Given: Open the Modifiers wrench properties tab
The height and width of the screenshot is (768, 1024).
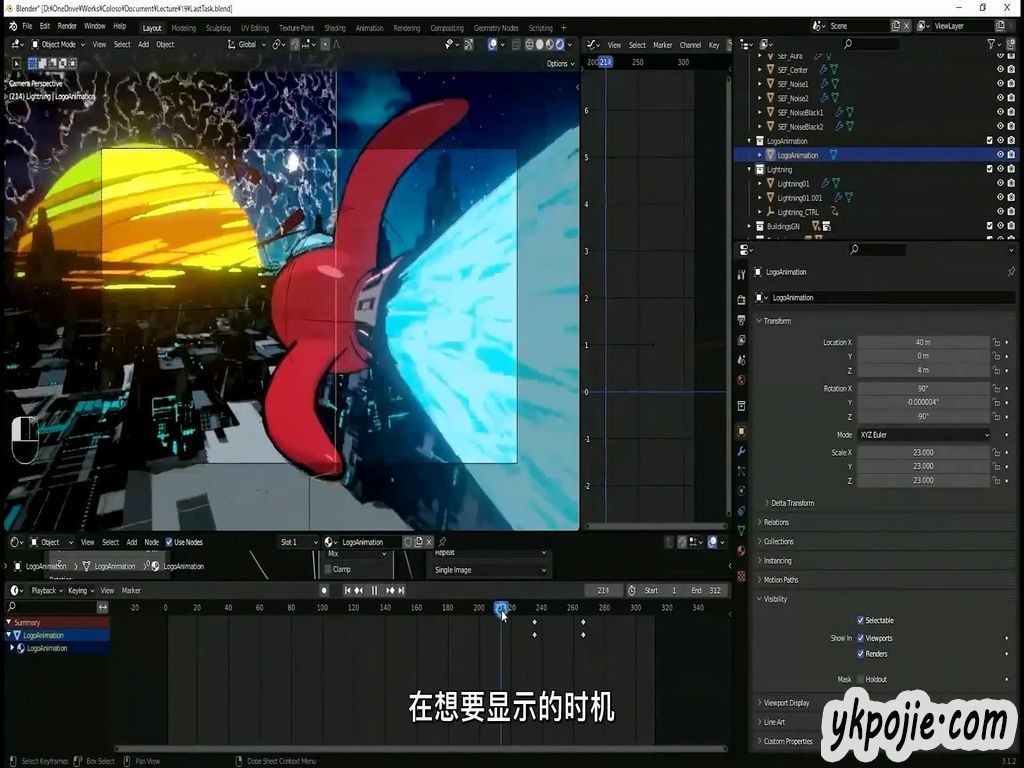Looking at the screenshot, I should pyautogui.click(x=741, y=451).
